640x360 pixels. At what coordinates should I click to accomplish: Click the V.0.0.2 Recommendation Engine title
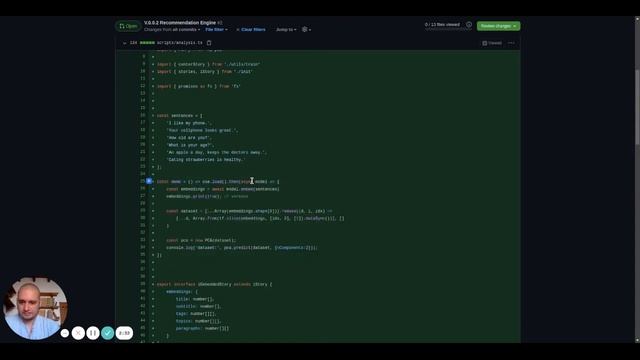pyautogui.click(x=180, y=23)
